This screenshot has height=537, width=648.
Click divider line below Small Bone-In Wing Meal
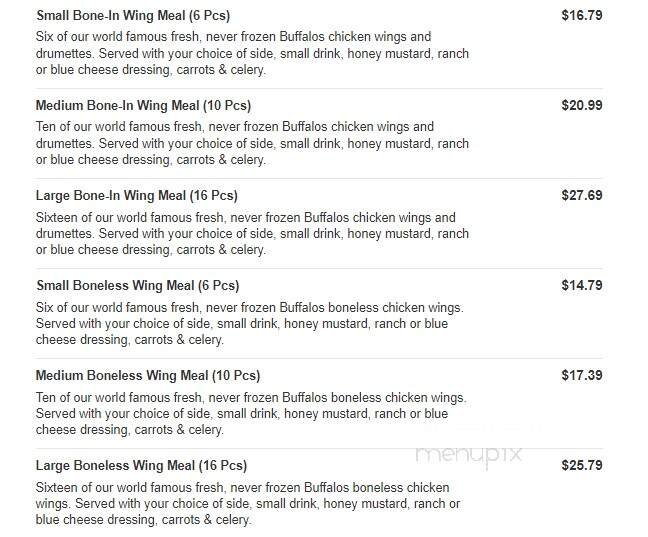(320, 88)
